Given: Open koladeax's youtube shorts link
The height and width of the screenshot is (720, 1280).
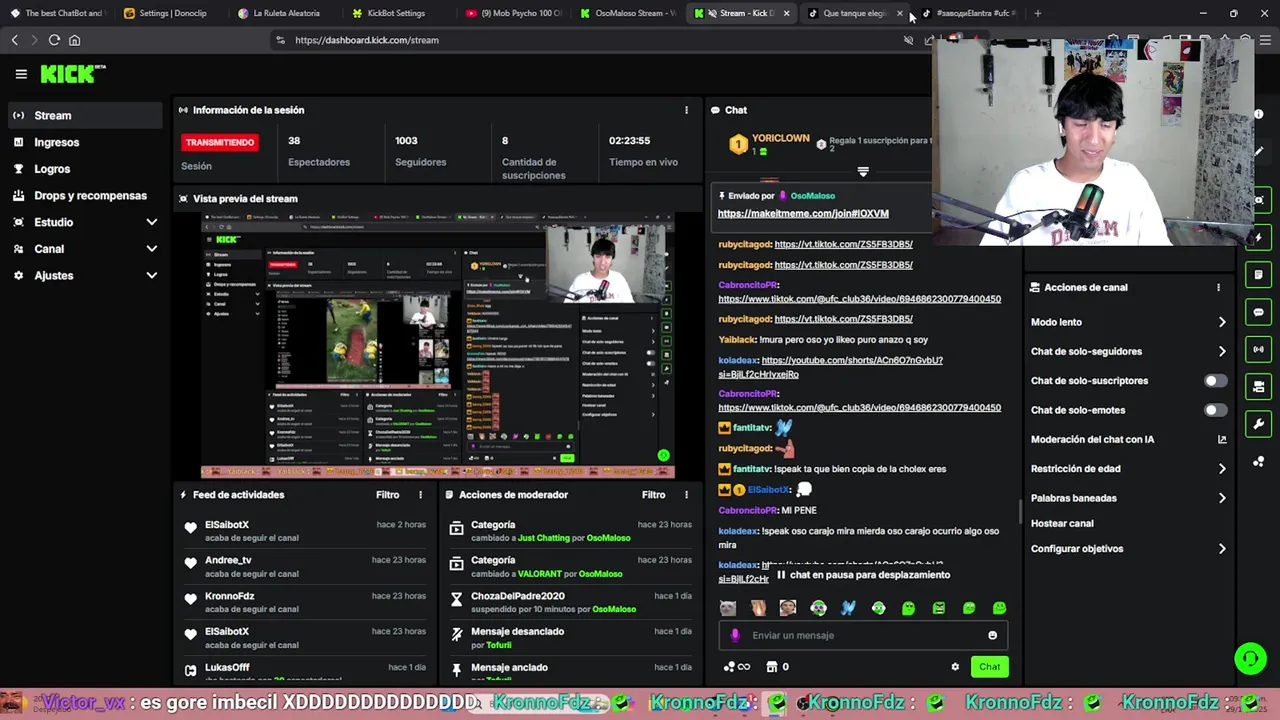Looking at the screenshot, I should (830, 367).
